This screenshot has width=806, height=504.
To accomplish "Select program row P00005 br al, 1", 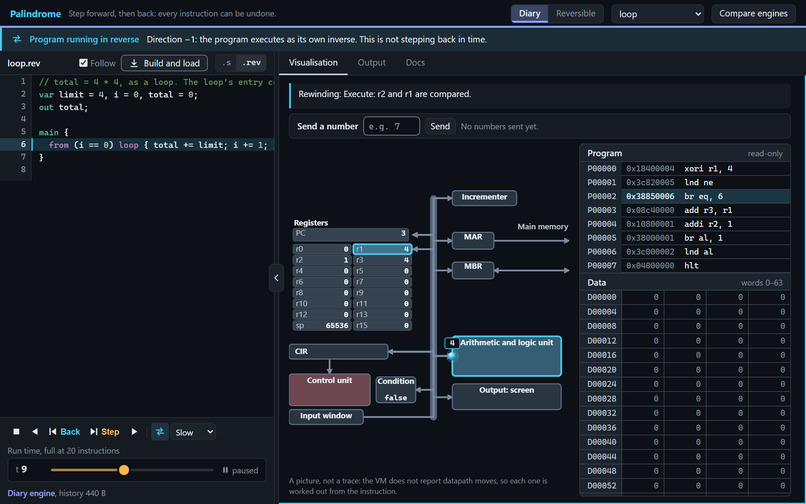I will pyautogui.click(x=685, y=238).
